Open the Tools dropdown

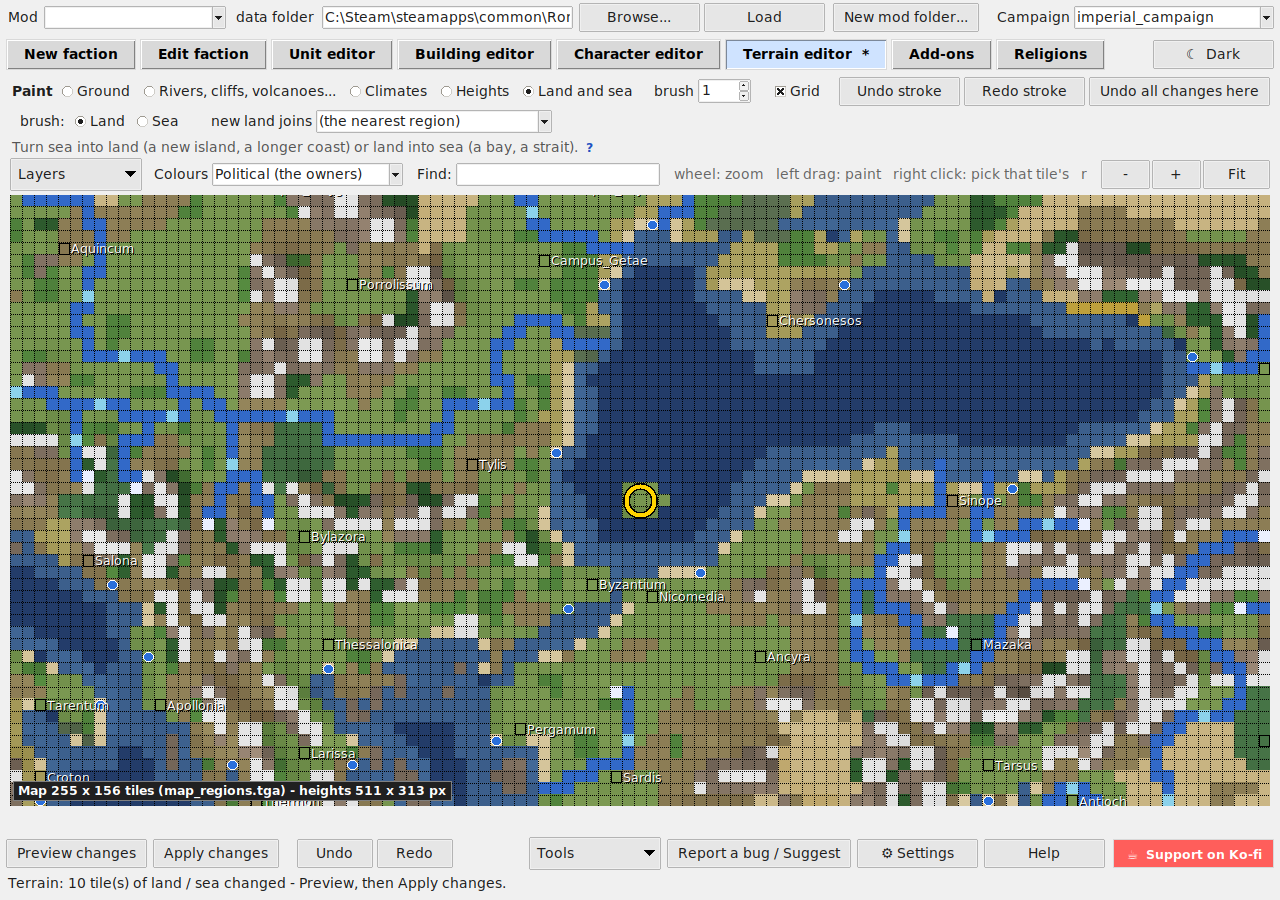click(x=594, y=853)
